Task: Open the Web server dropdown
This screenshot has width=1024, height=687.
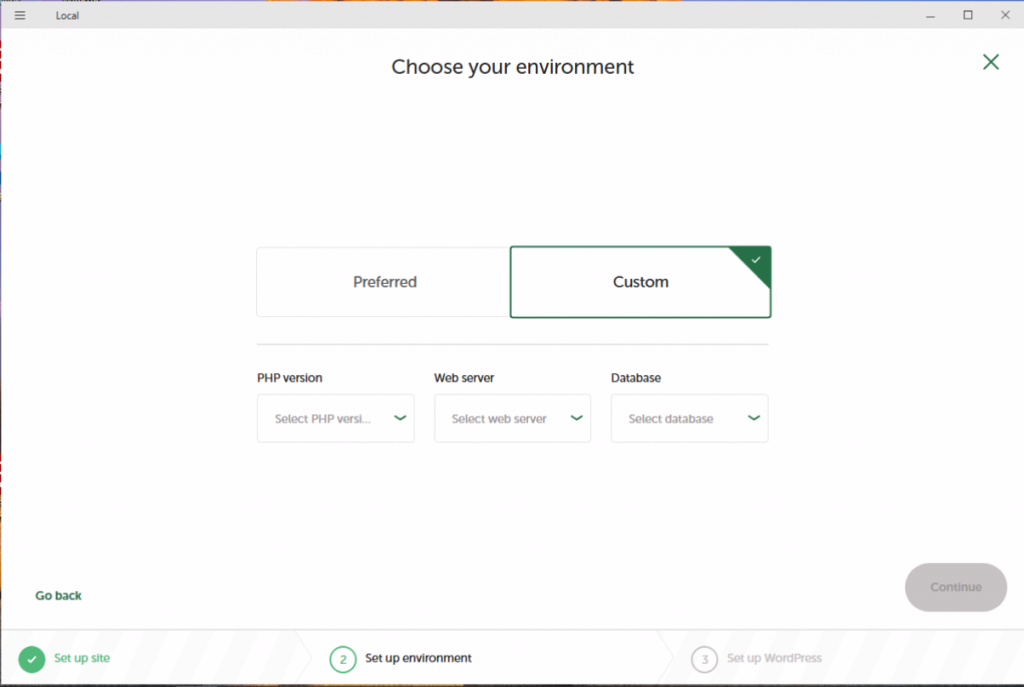Action: tap(513, 418)
